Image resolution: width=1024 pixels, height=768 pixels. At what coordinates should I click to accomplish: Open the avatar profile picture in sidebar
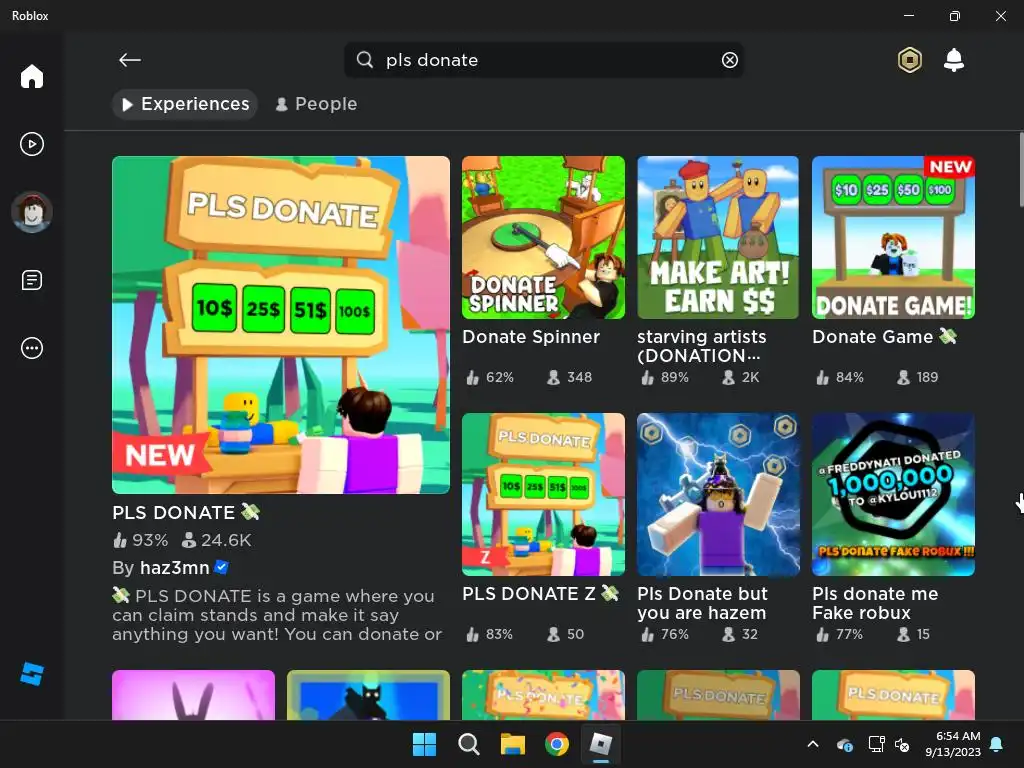coord(31,212)
